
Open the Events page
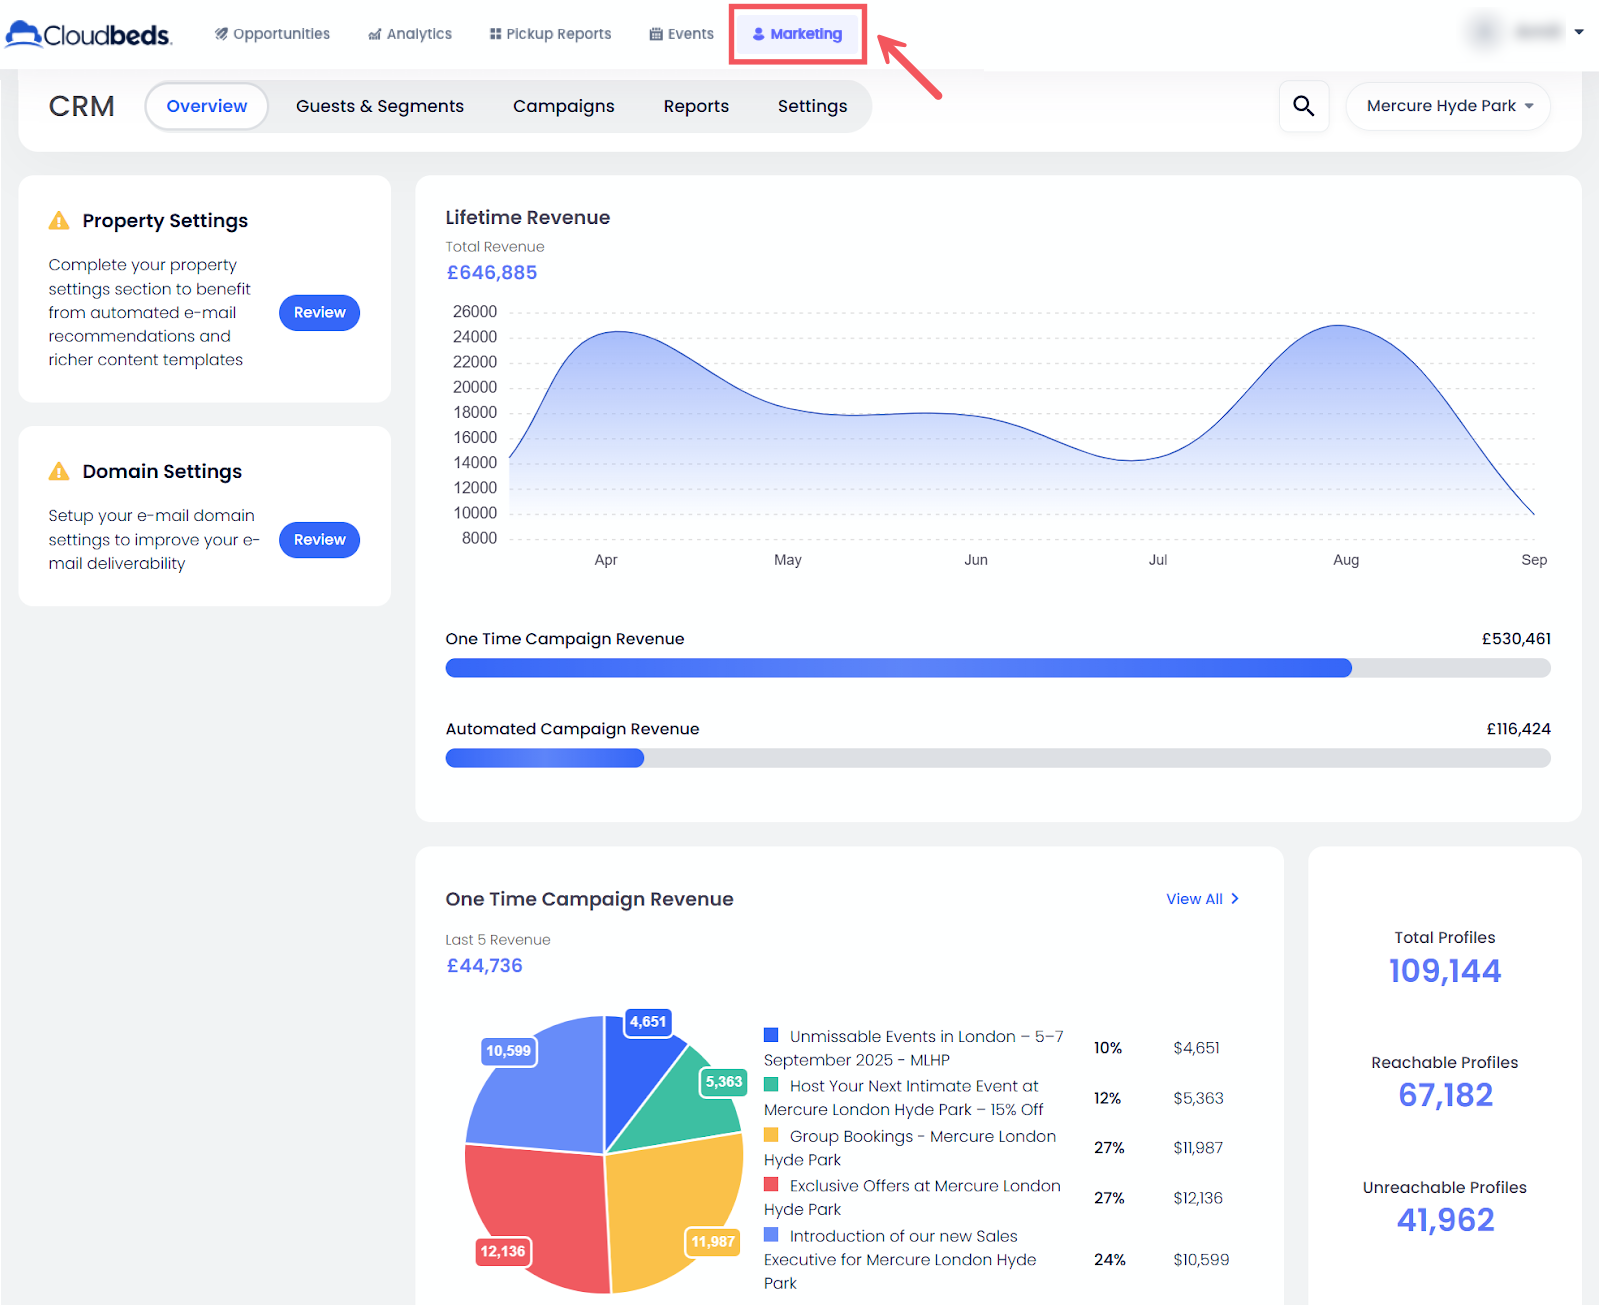click(x=681, y=34)
